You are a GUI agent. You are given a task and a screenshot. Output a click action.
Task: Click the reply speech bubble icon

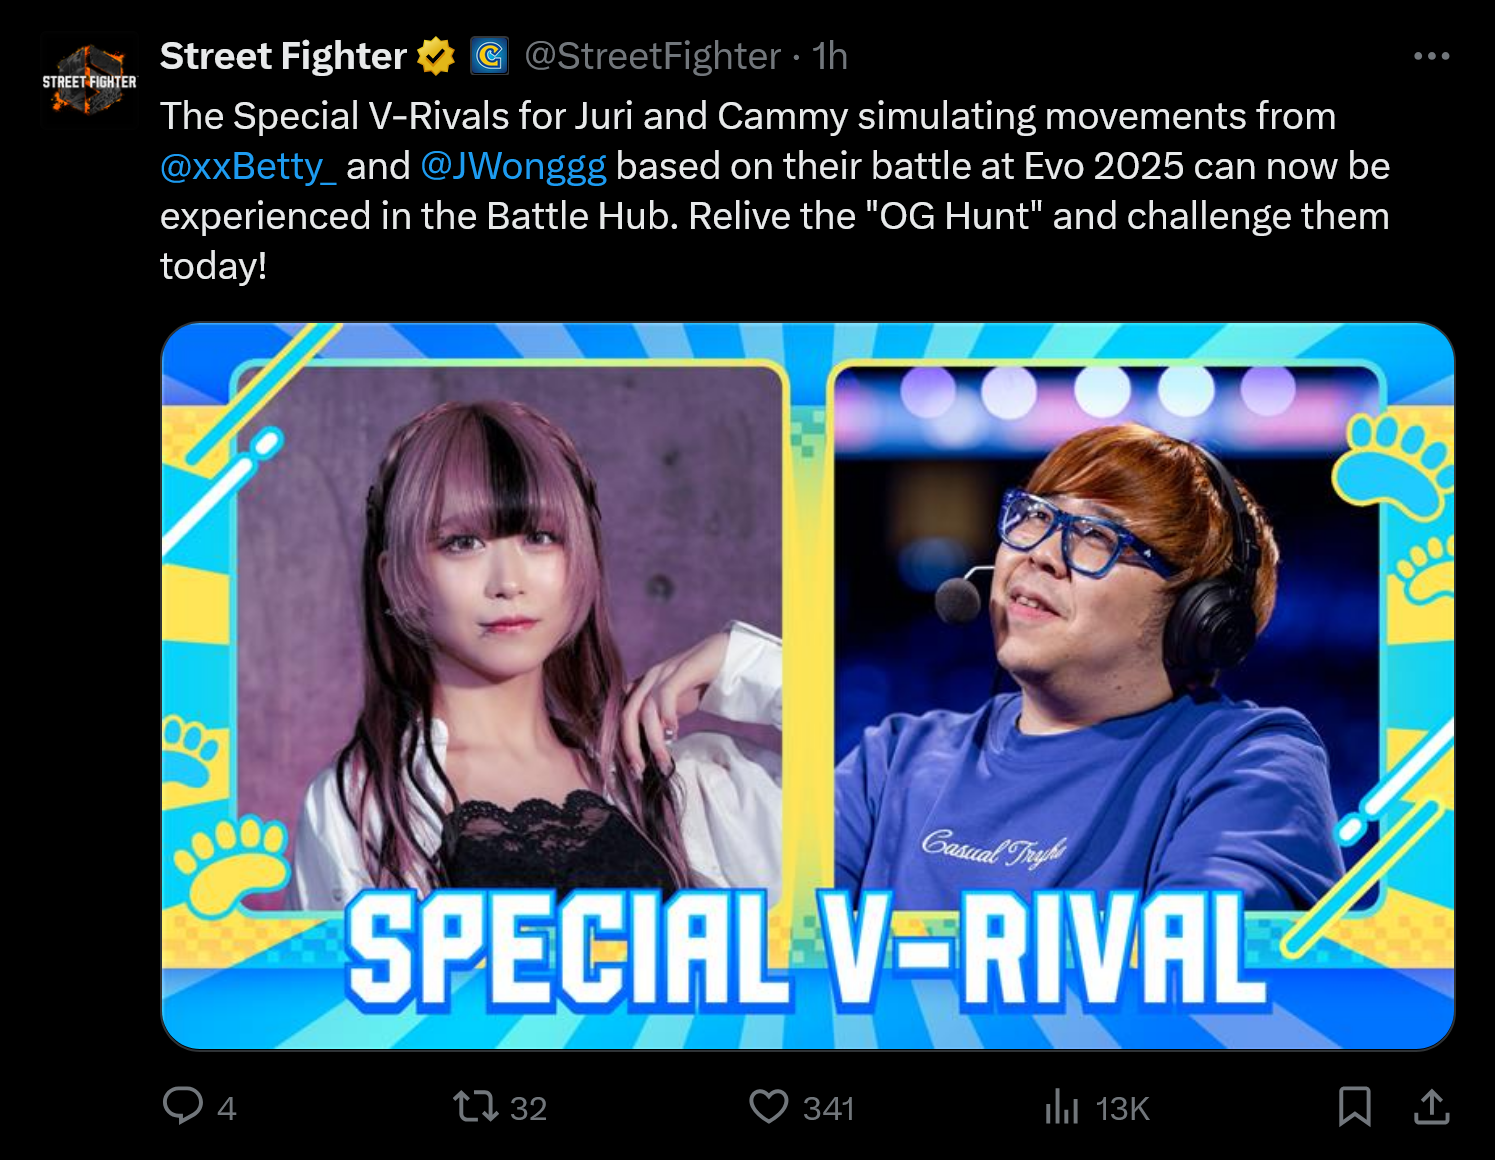point(183,1106)
